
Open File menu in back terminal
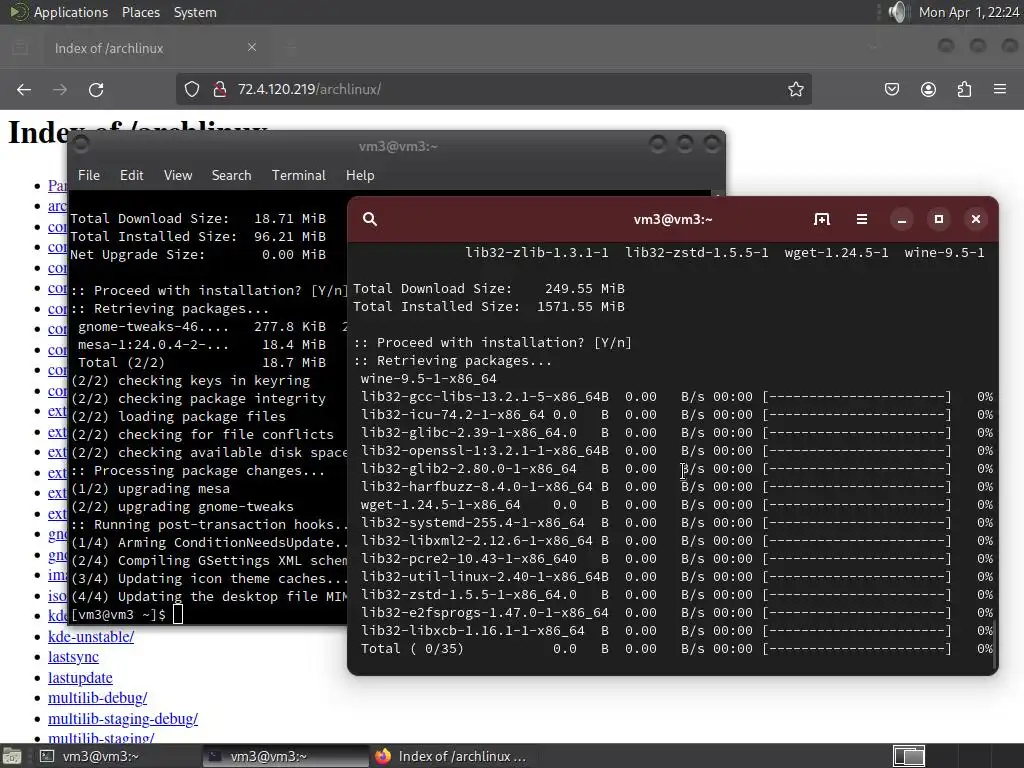[89, 175]
